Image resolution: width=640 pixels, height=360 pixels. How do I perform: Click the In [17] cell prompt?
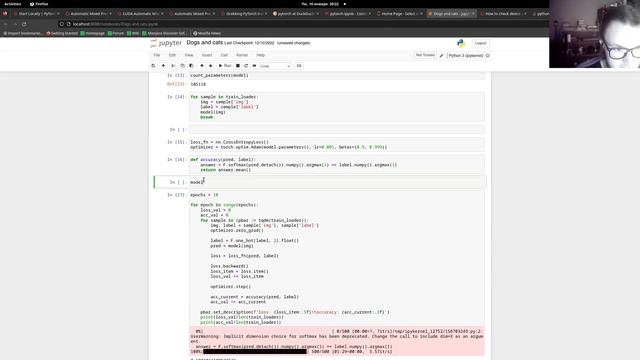pyautogui.click(x=176, y=195)
